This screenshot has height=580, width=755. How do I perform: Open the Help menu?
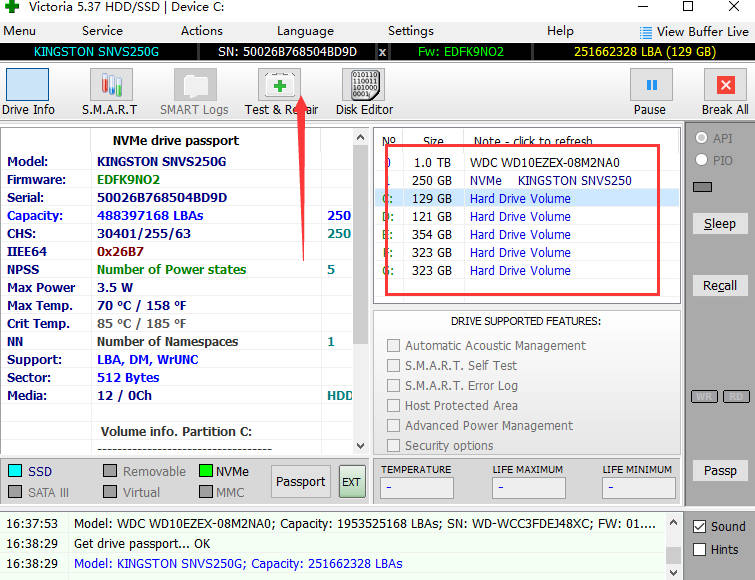(560, 31)
